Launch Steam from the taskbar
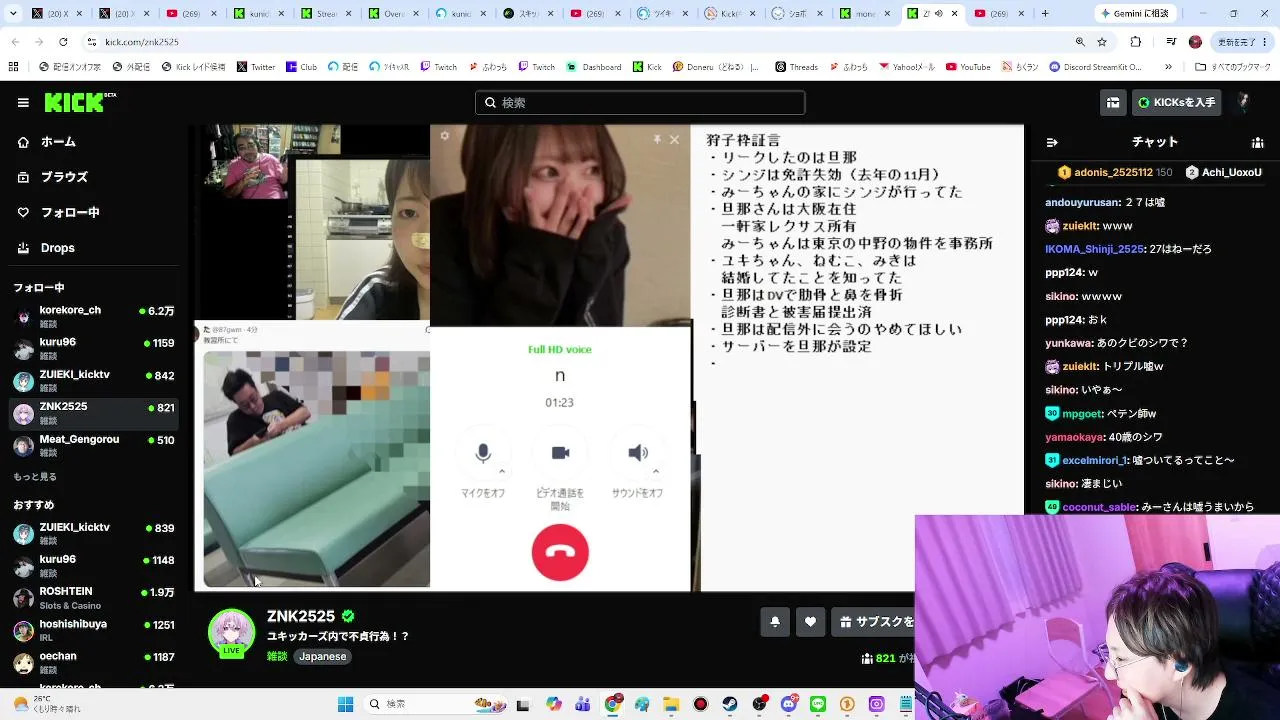 point(730,704)
